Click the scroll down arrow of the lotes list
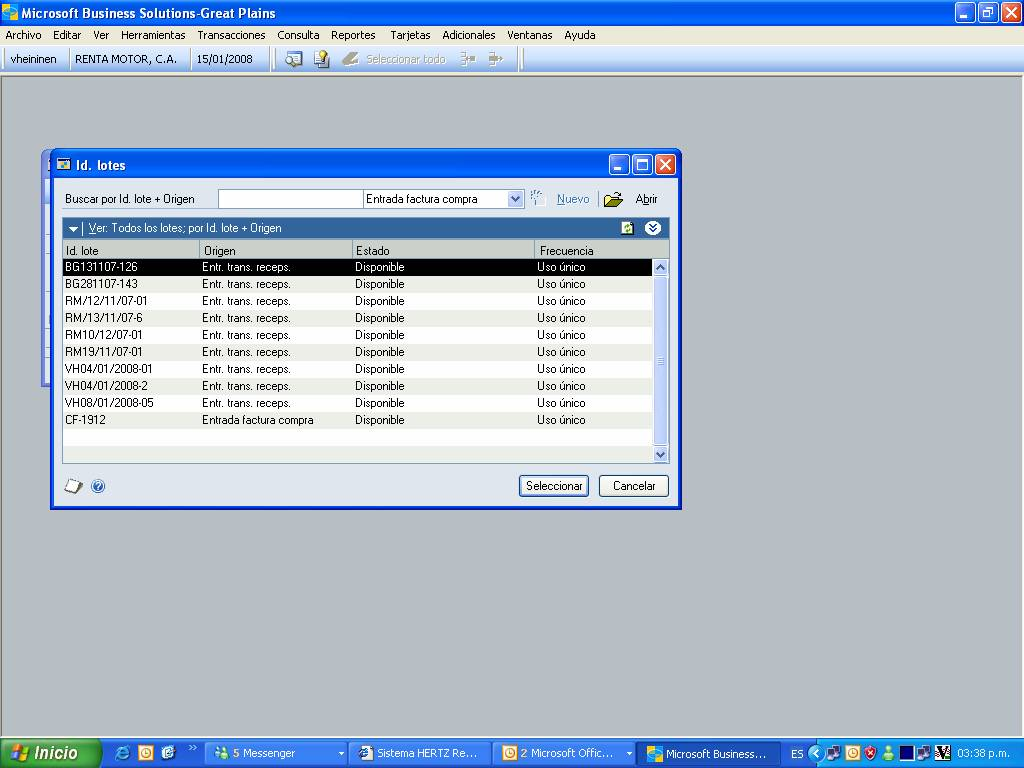Viewport: 1024px width, 768px height. [660, 455]
